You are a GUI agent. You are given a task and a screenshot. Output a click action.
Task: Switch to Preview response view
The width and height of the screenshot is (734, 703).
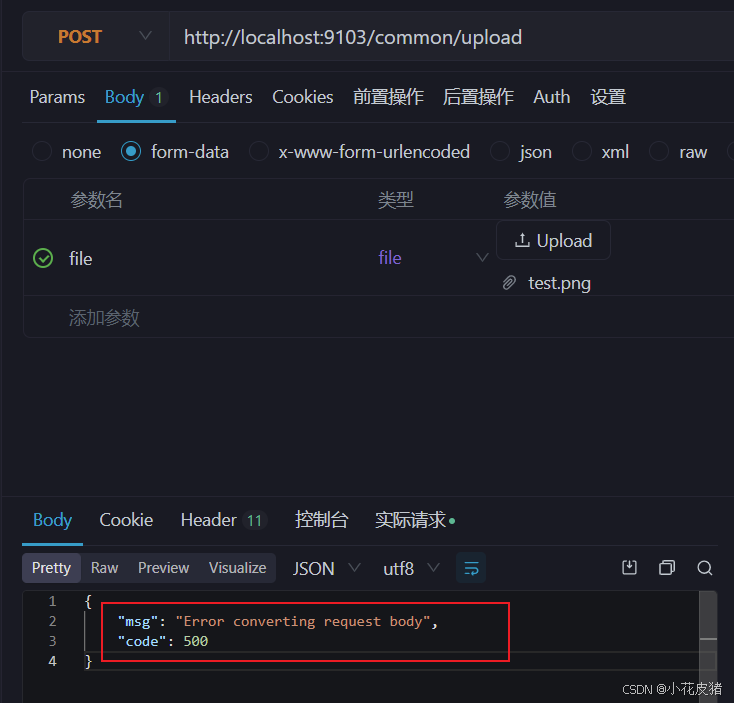[163, 568]
